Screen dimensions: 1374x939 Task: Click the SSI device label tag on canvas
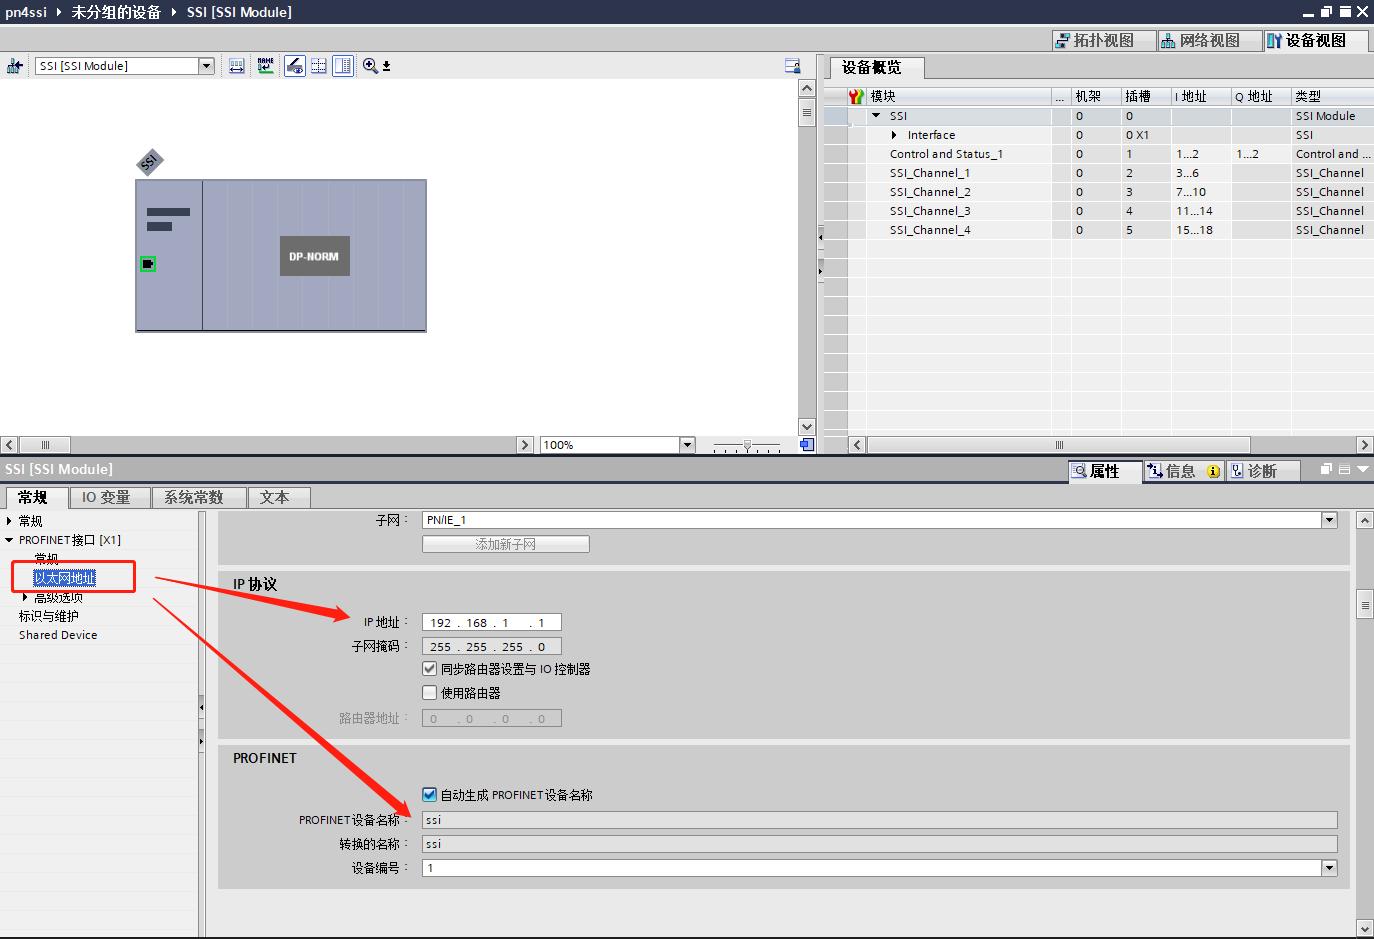(x=149, y=162)
